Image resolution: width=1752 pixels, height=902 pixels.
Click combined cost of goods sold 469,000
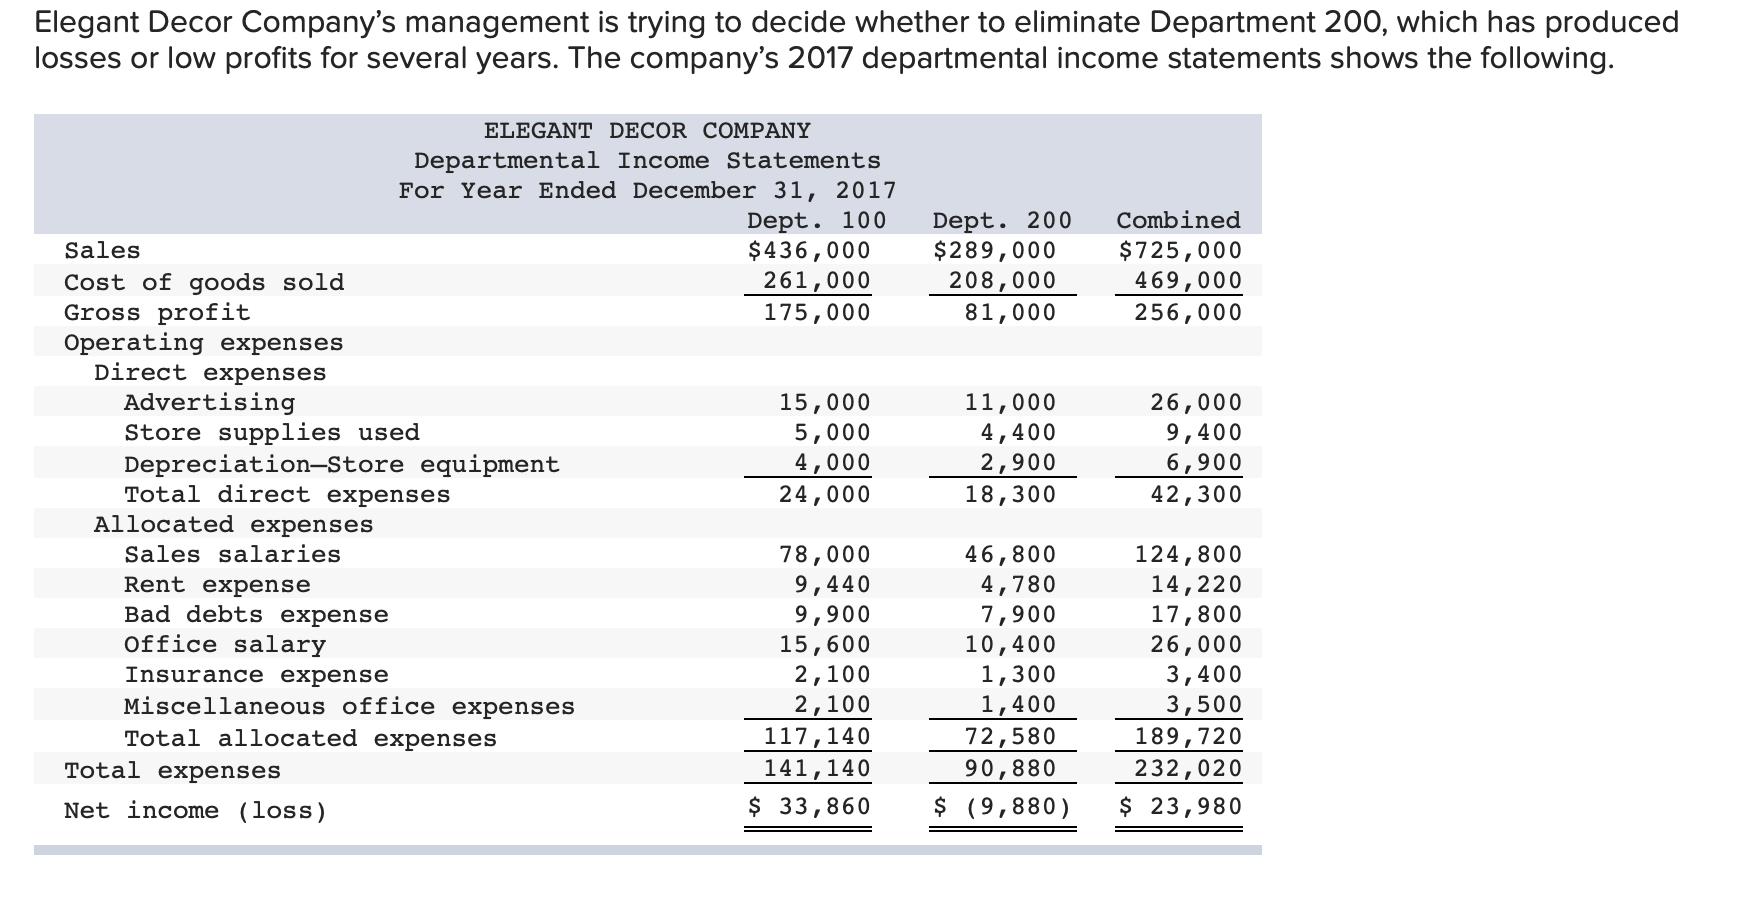click(x=1188, y=281)
